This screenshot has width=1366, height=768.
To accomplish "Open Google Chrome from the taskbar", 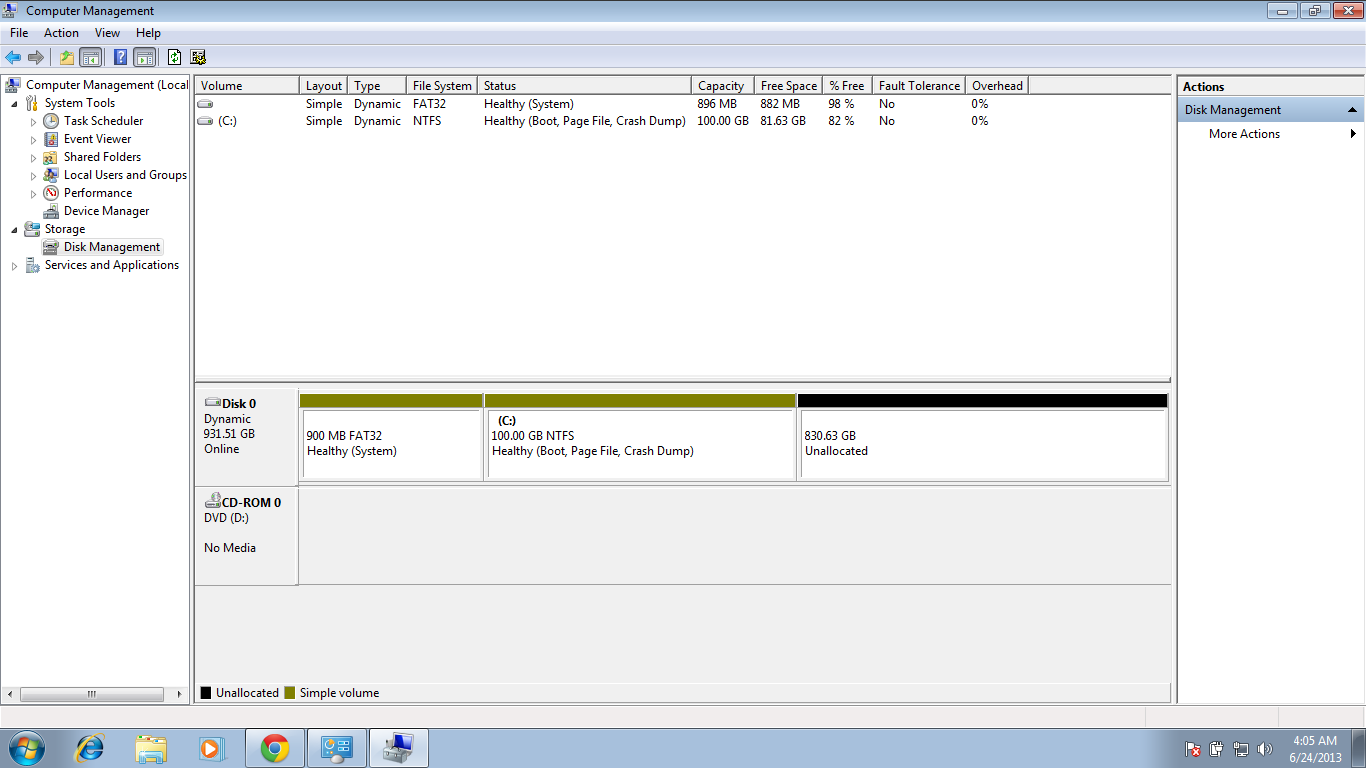I will (x=275, y=748).
